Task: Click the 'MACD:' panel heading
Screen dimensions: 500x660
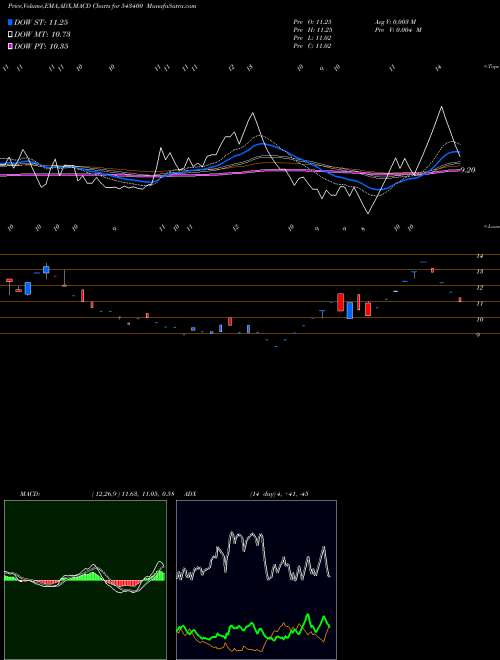Action: pyautogui.click(x=29, y=494)
